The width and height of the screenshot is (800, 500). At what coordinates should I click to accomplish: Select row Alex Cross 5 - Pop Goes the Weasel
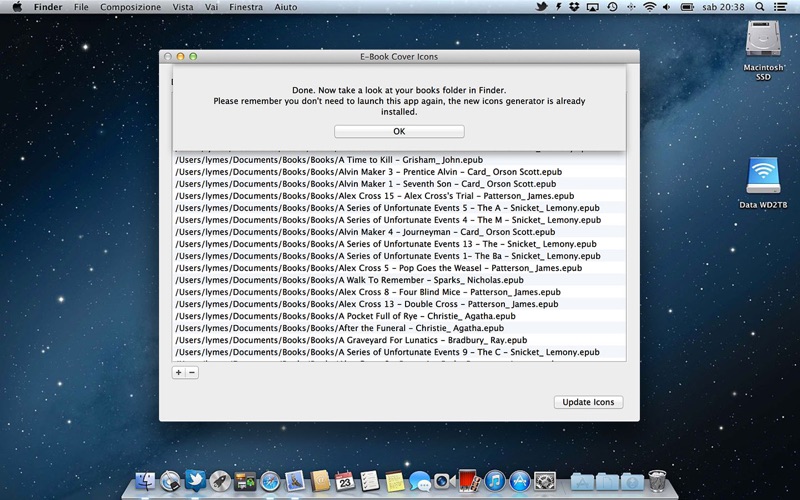[x=399, y=268]
